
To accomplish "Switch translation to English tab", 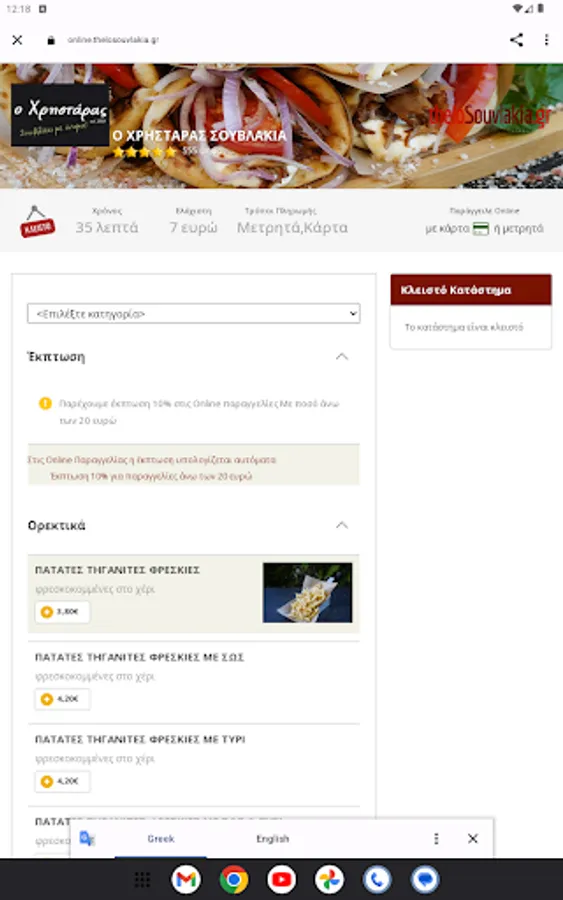I will pos(273,839).
